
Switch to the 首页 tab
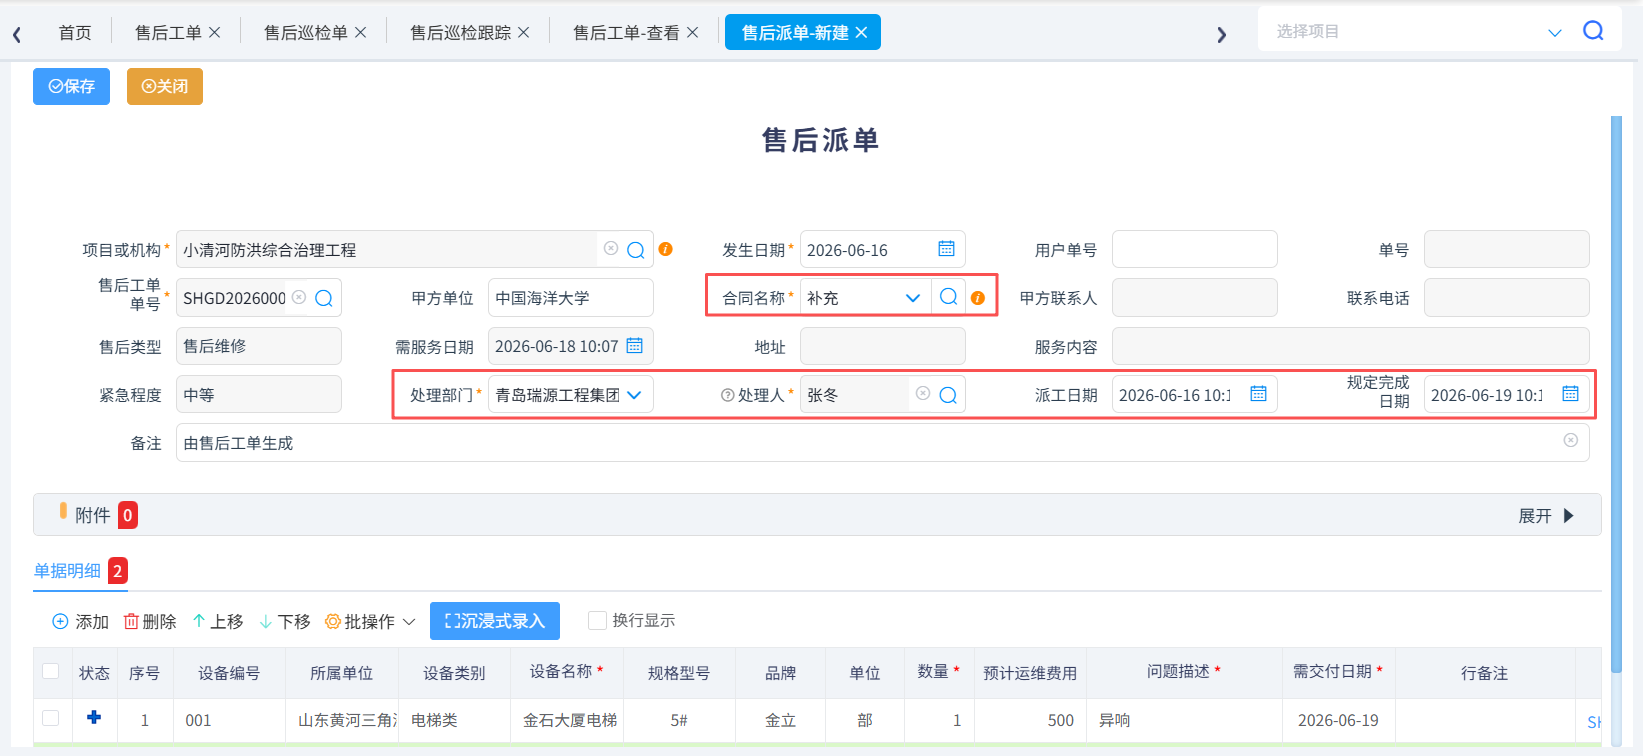[75, 33]
